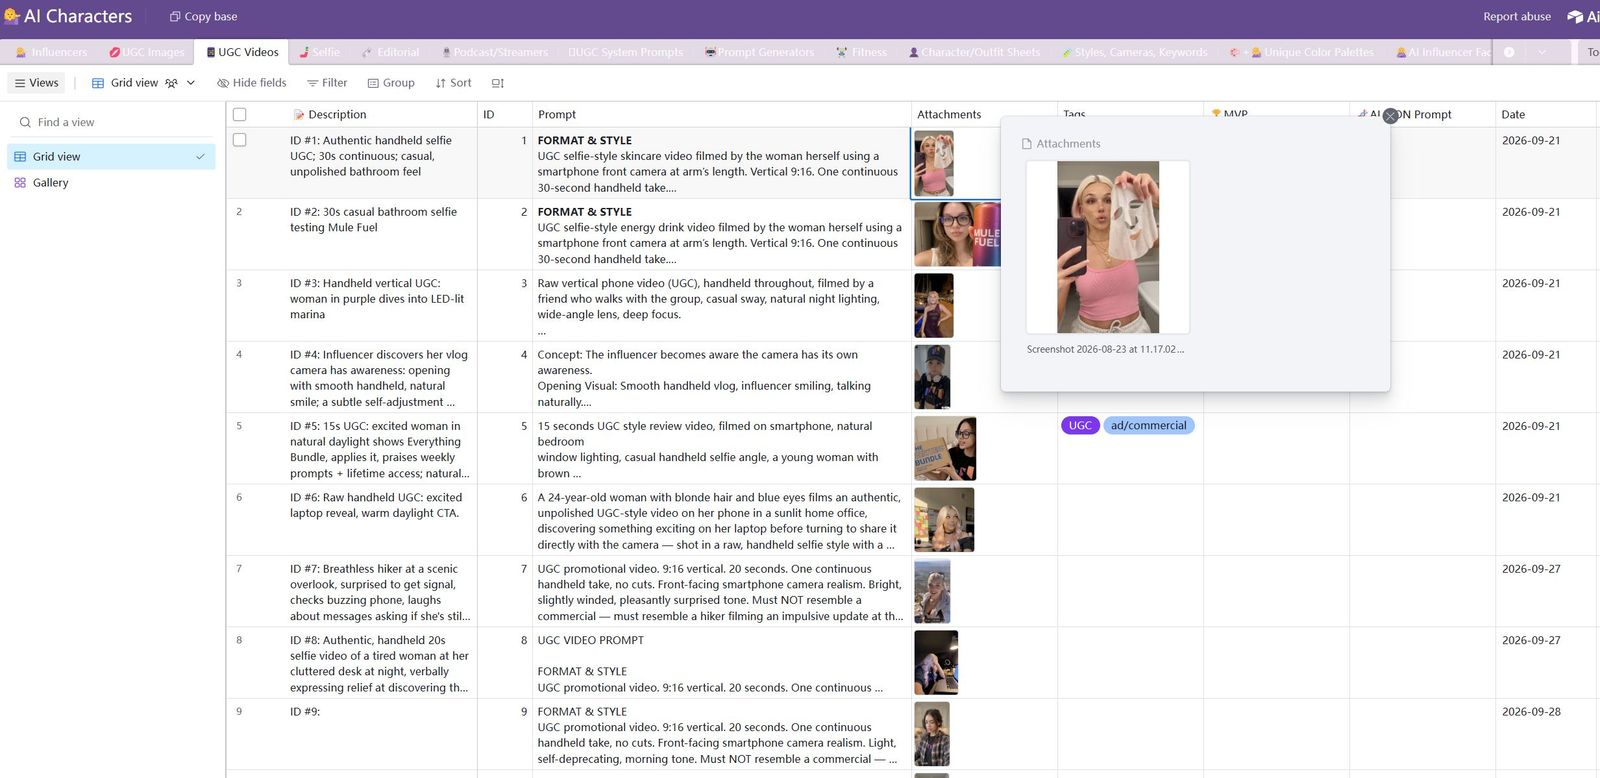Click the AI Characters base emoji icon
The width and height of the screenshot is (1600, 778).
click(12, 16)
